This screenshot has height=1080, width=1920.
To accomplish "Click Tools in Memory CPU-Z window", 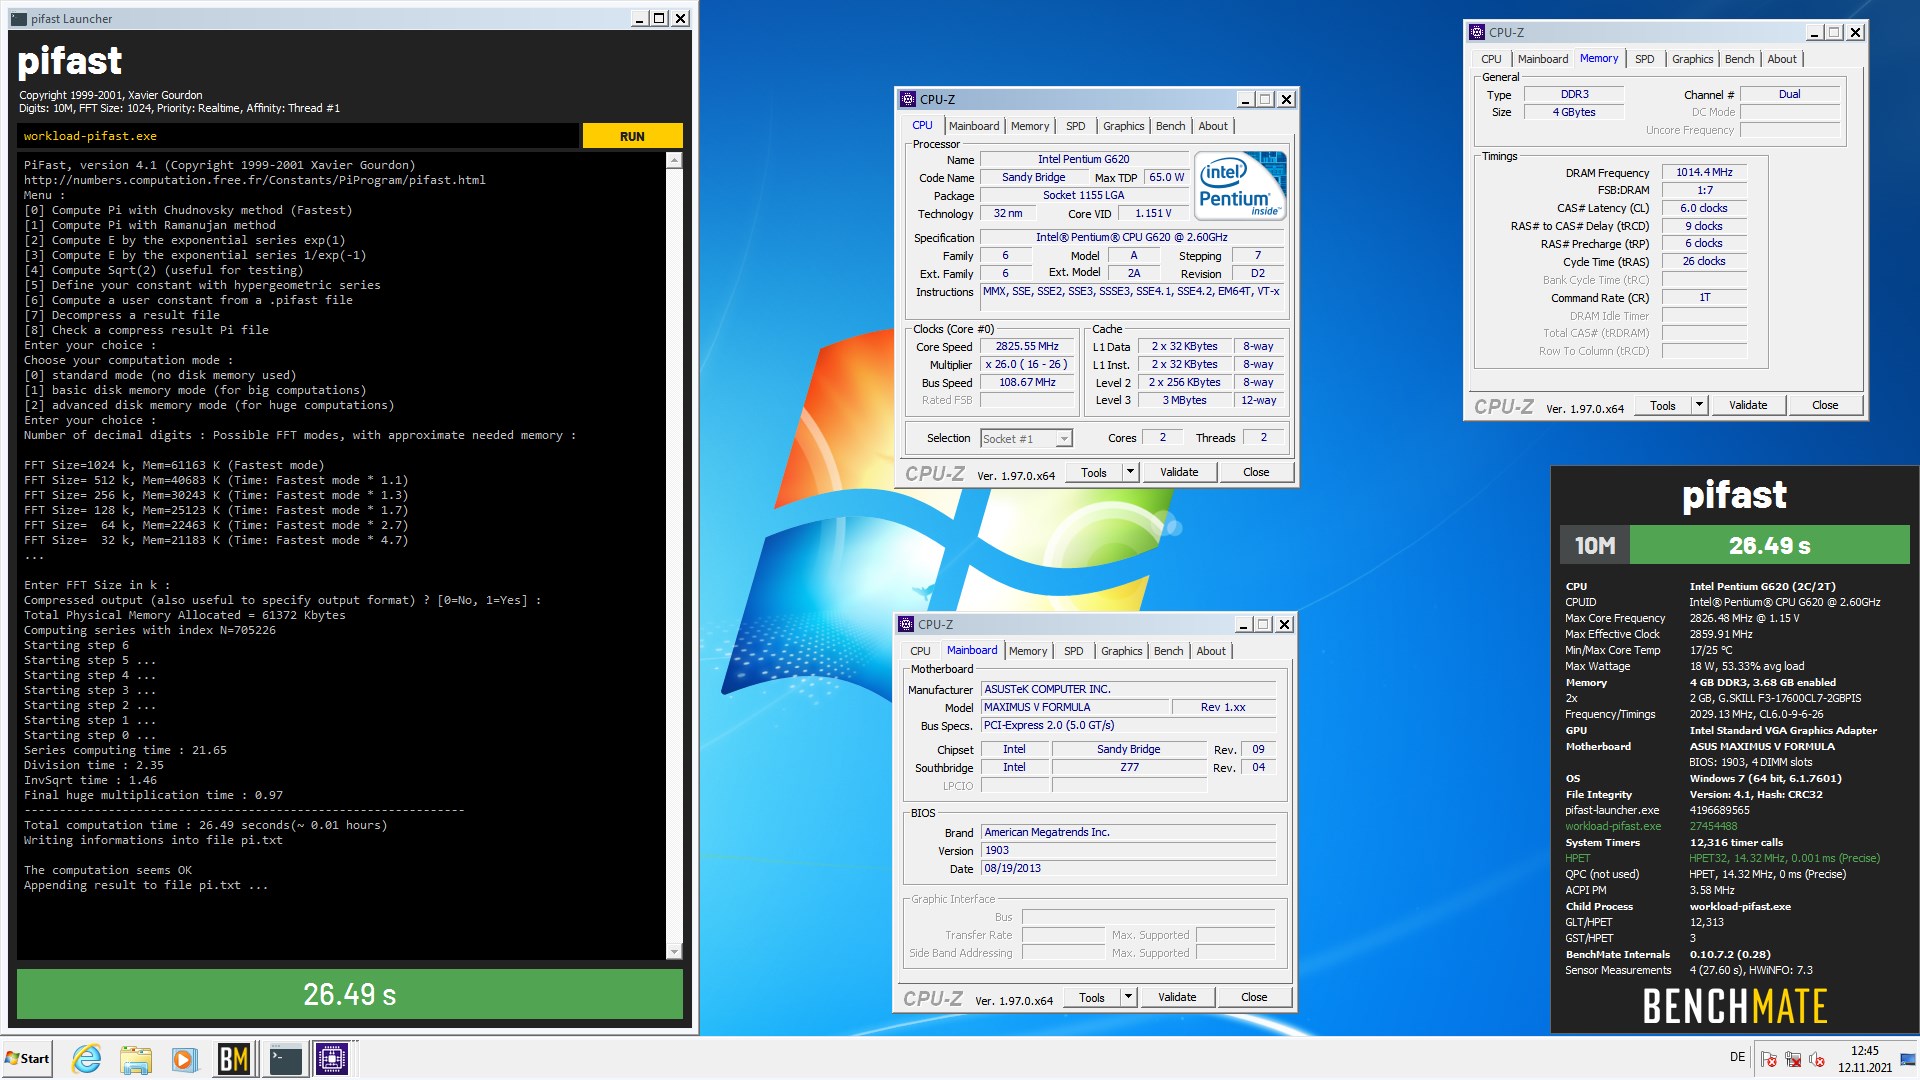I will [1663, 405].
